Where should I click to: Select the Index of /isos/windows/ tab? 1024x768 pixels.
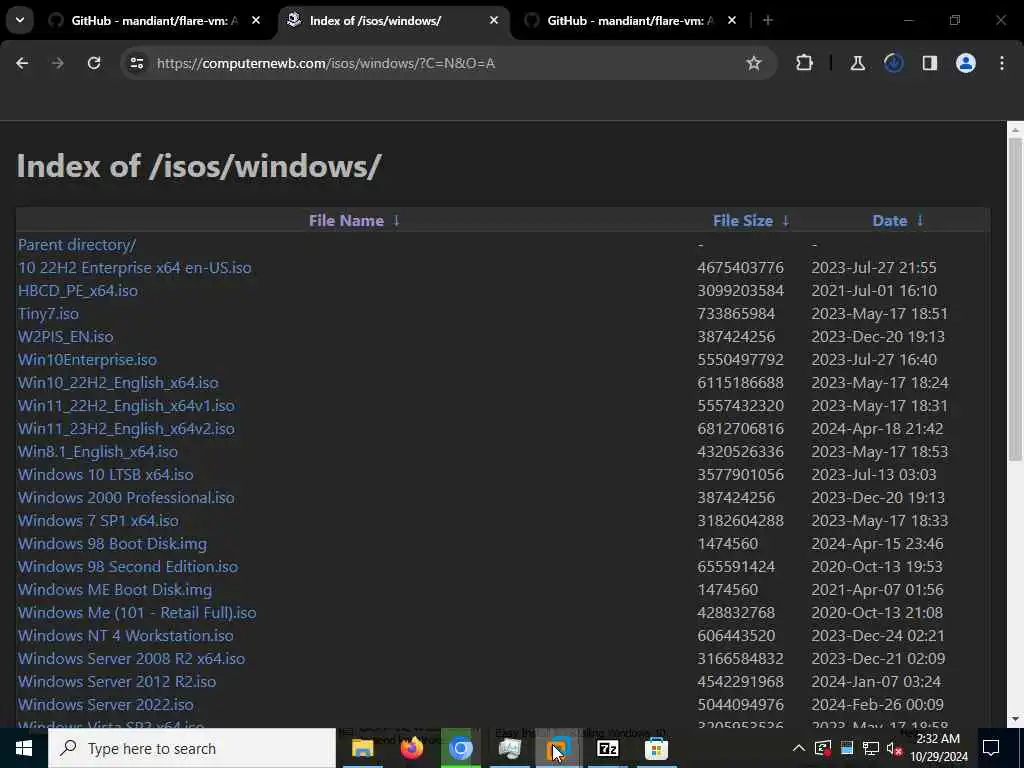pyautogui.click(x=393, y=20)
